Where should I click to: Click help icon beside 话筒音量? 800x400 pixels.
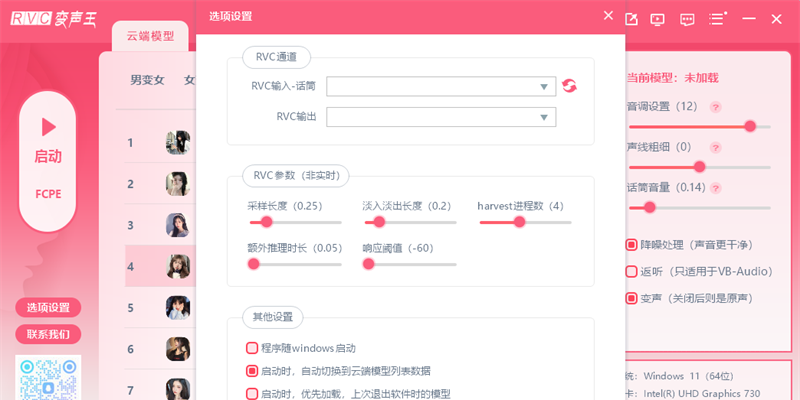[x=715, y=187]
